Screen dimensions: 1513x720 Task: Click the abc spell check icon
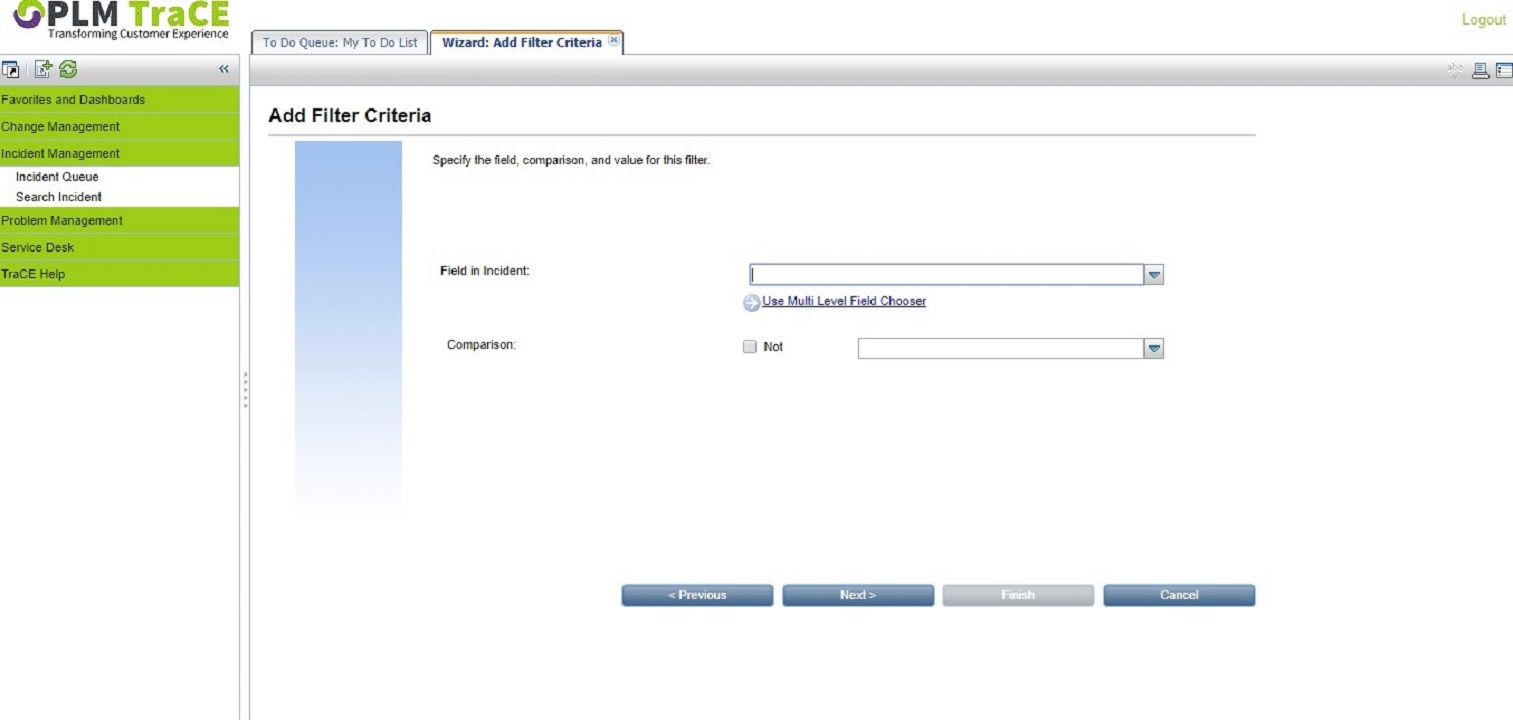(1455, 70)
